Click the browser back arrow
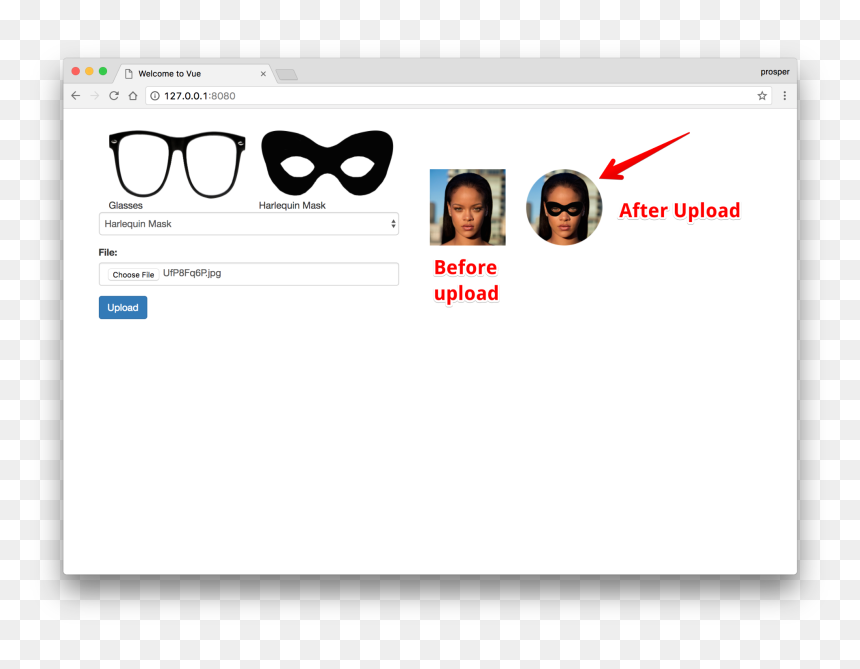Screen dimensions: 860x669 76,96
